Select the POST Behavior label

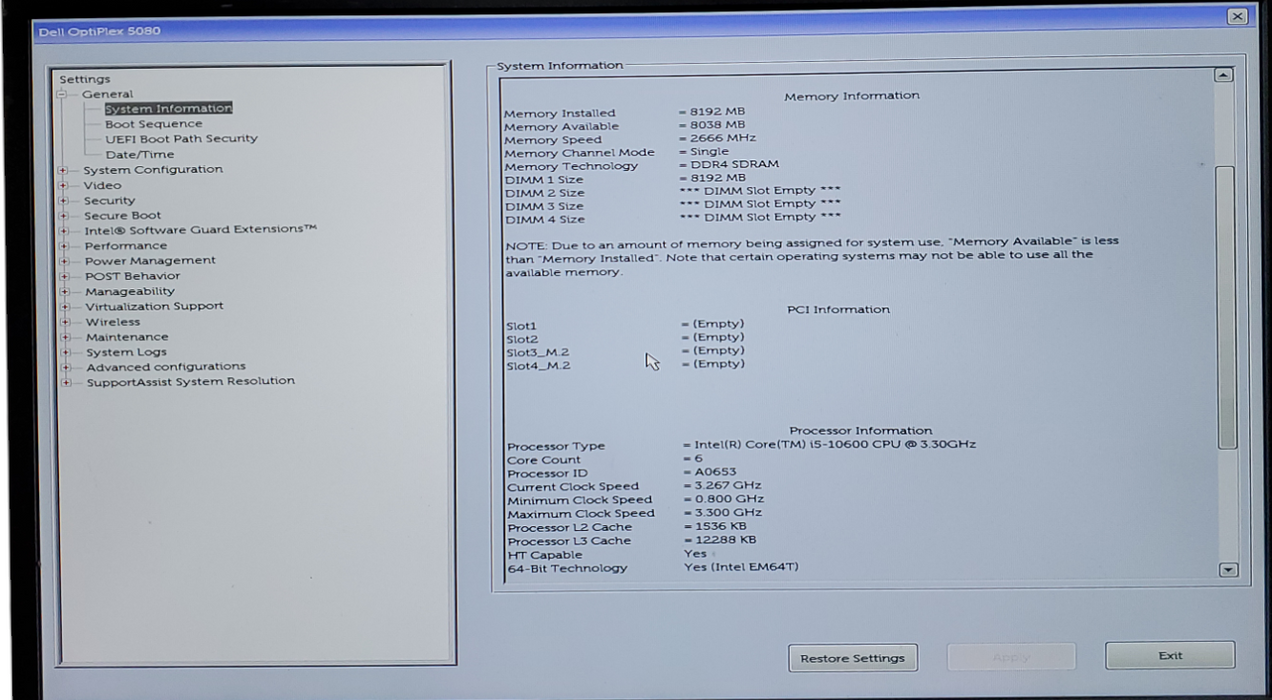pyautogui.click(x=132, y=276)
